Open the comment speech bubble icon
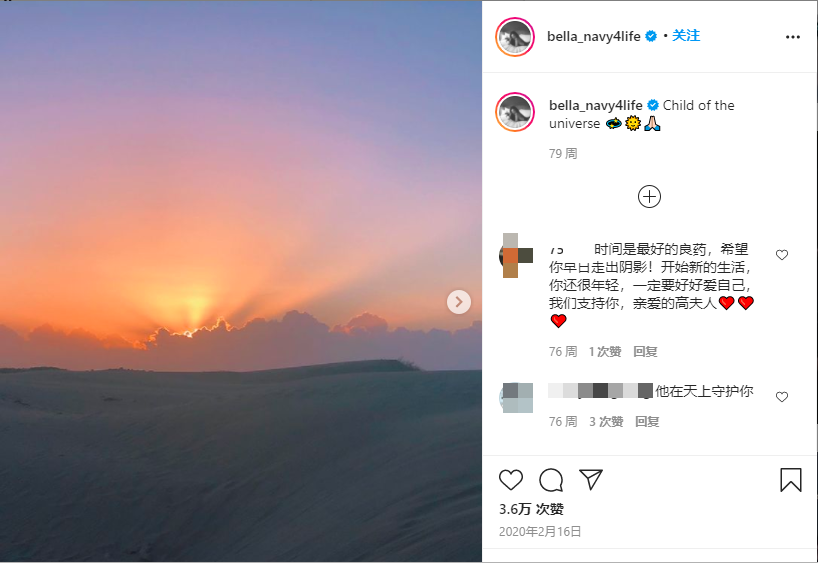The width and height of the screenshot is (818, 564). coord(551,480)
